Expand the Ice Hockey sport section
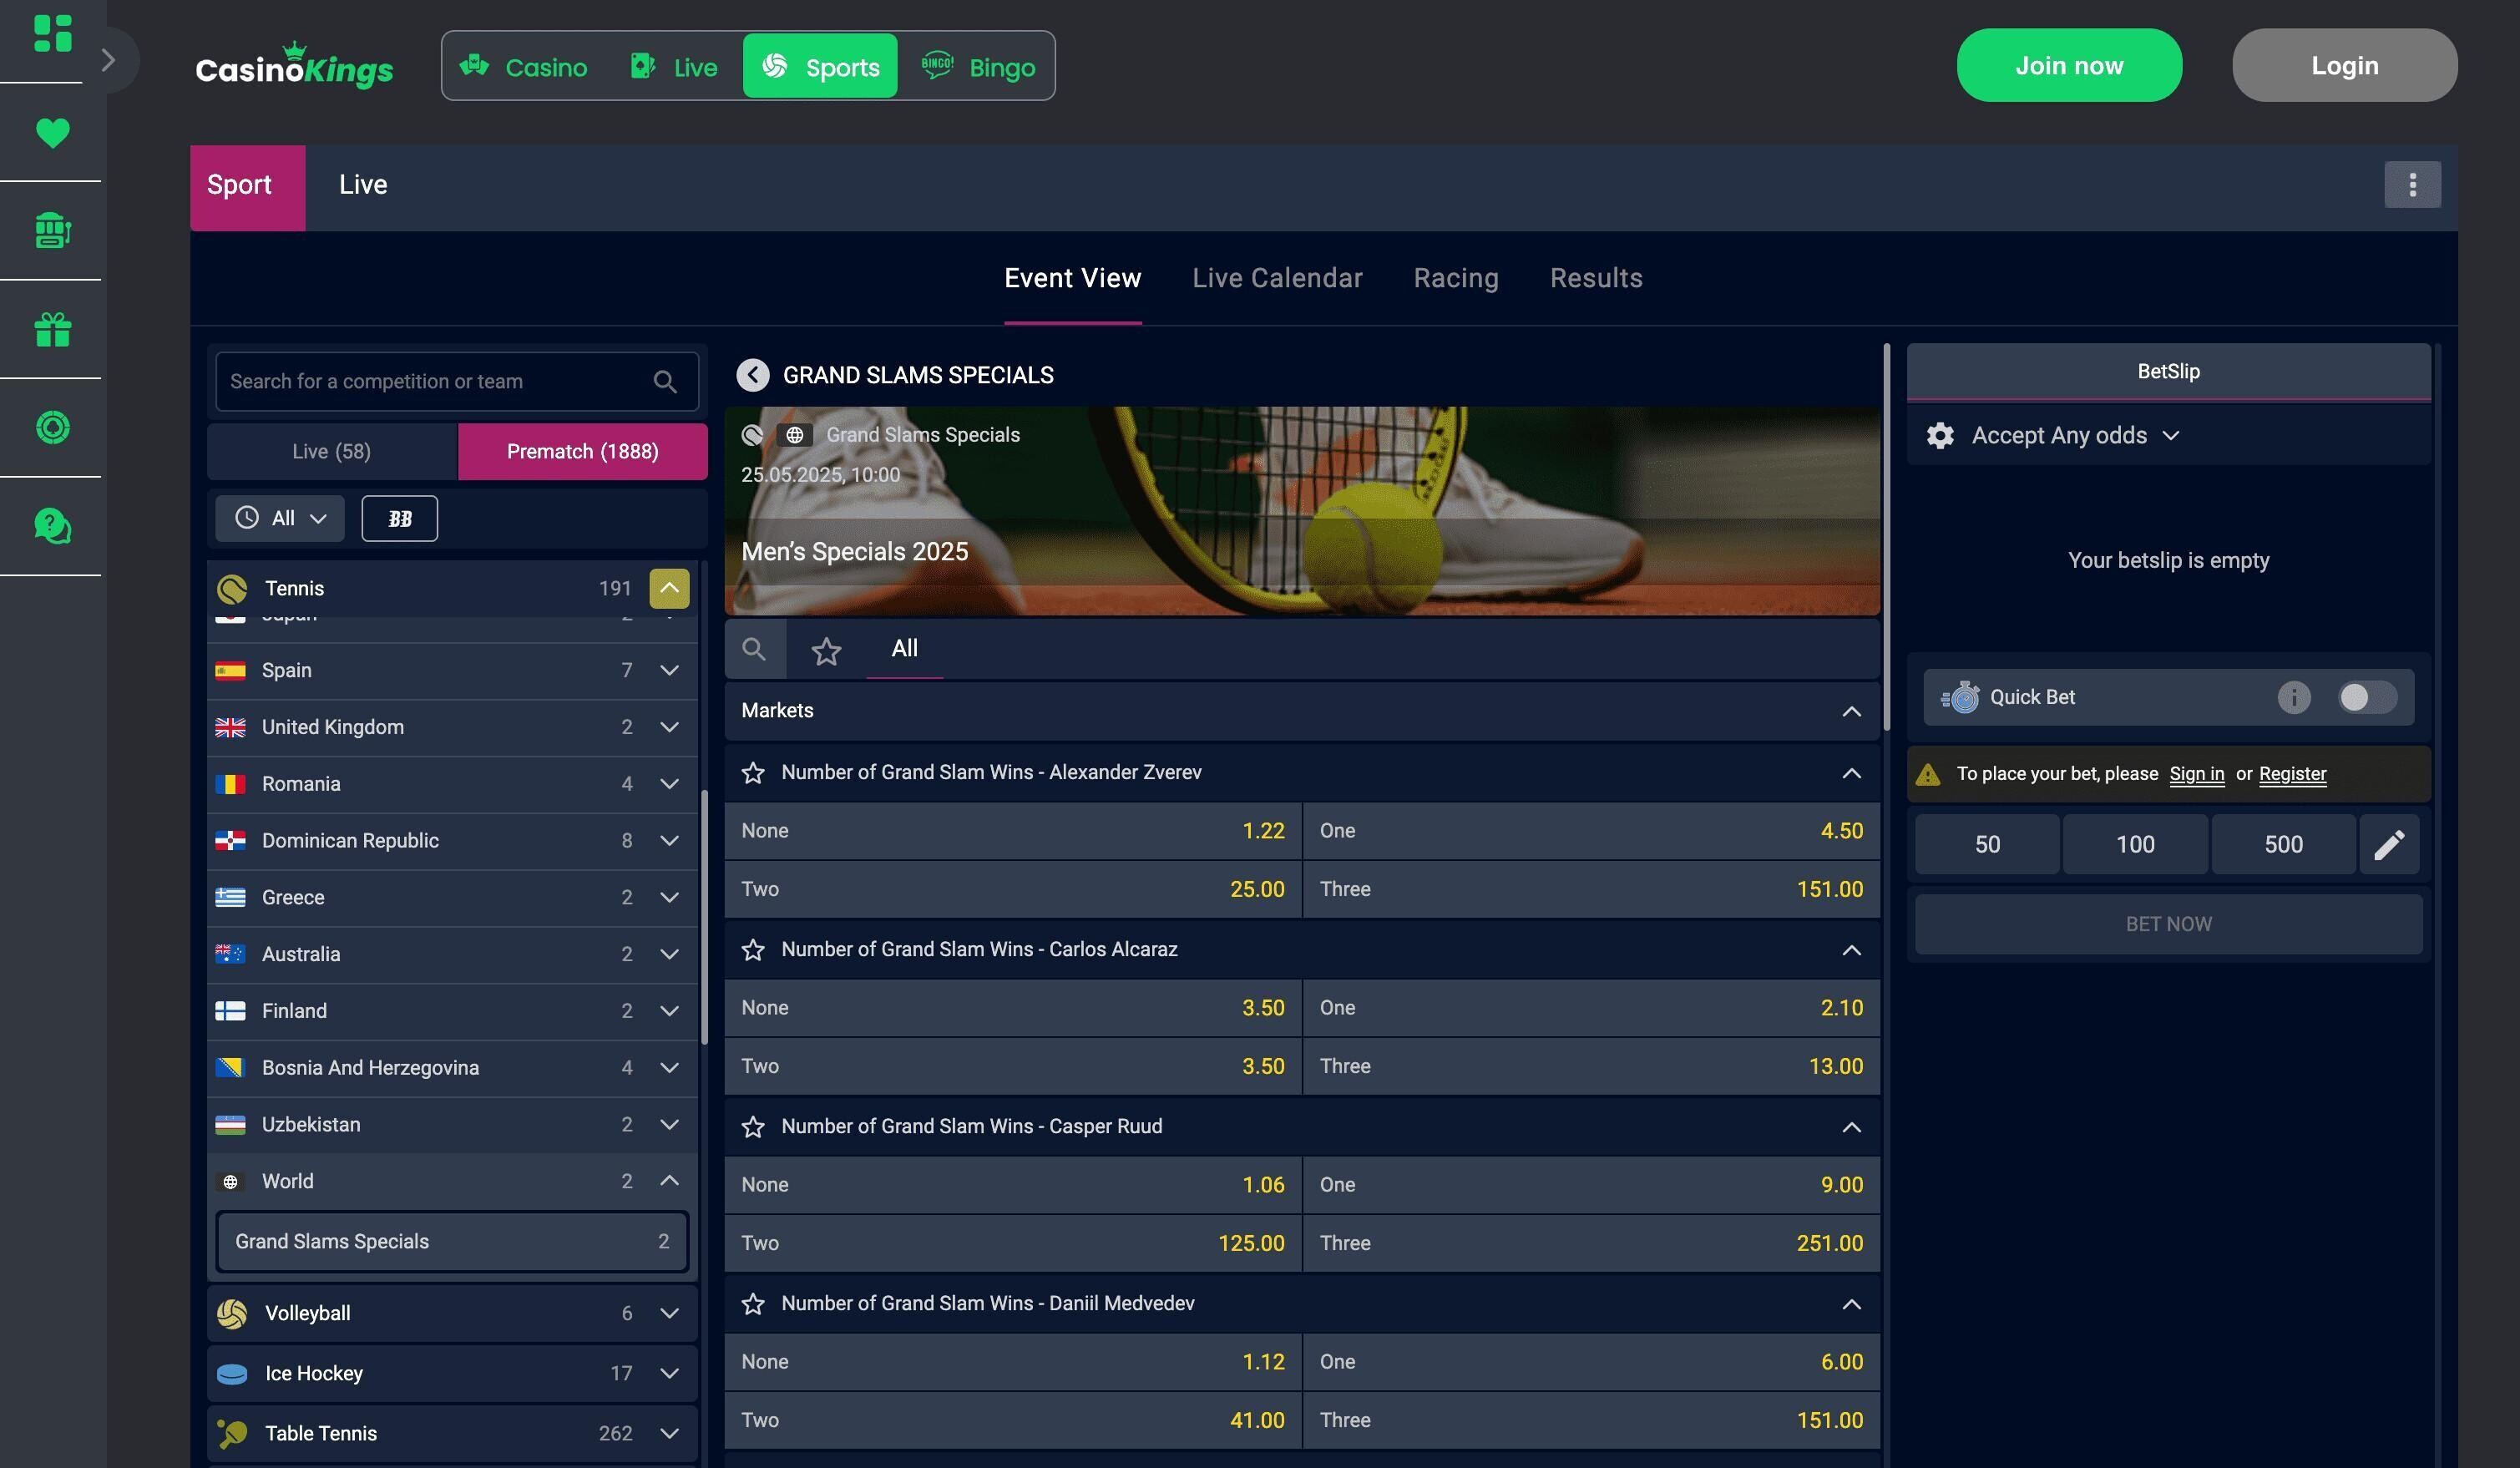The height and width of the screenshot is (1468, 2520). pyautogui.click(x=669, y=1373)
